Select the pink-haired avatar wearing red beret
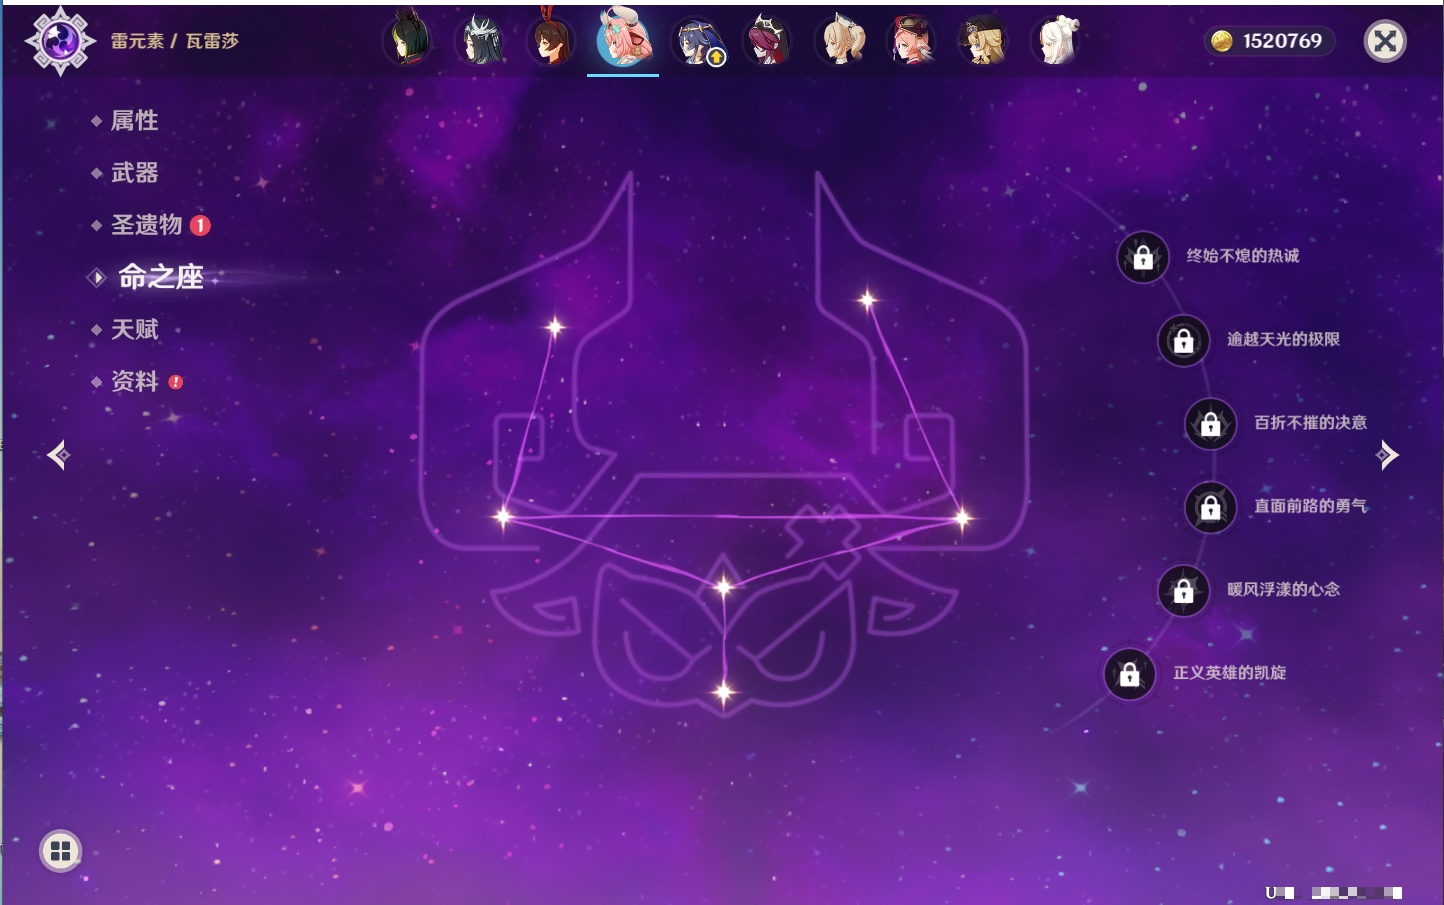This screenshot has width=1444, height=905. (x=912, y=40)
